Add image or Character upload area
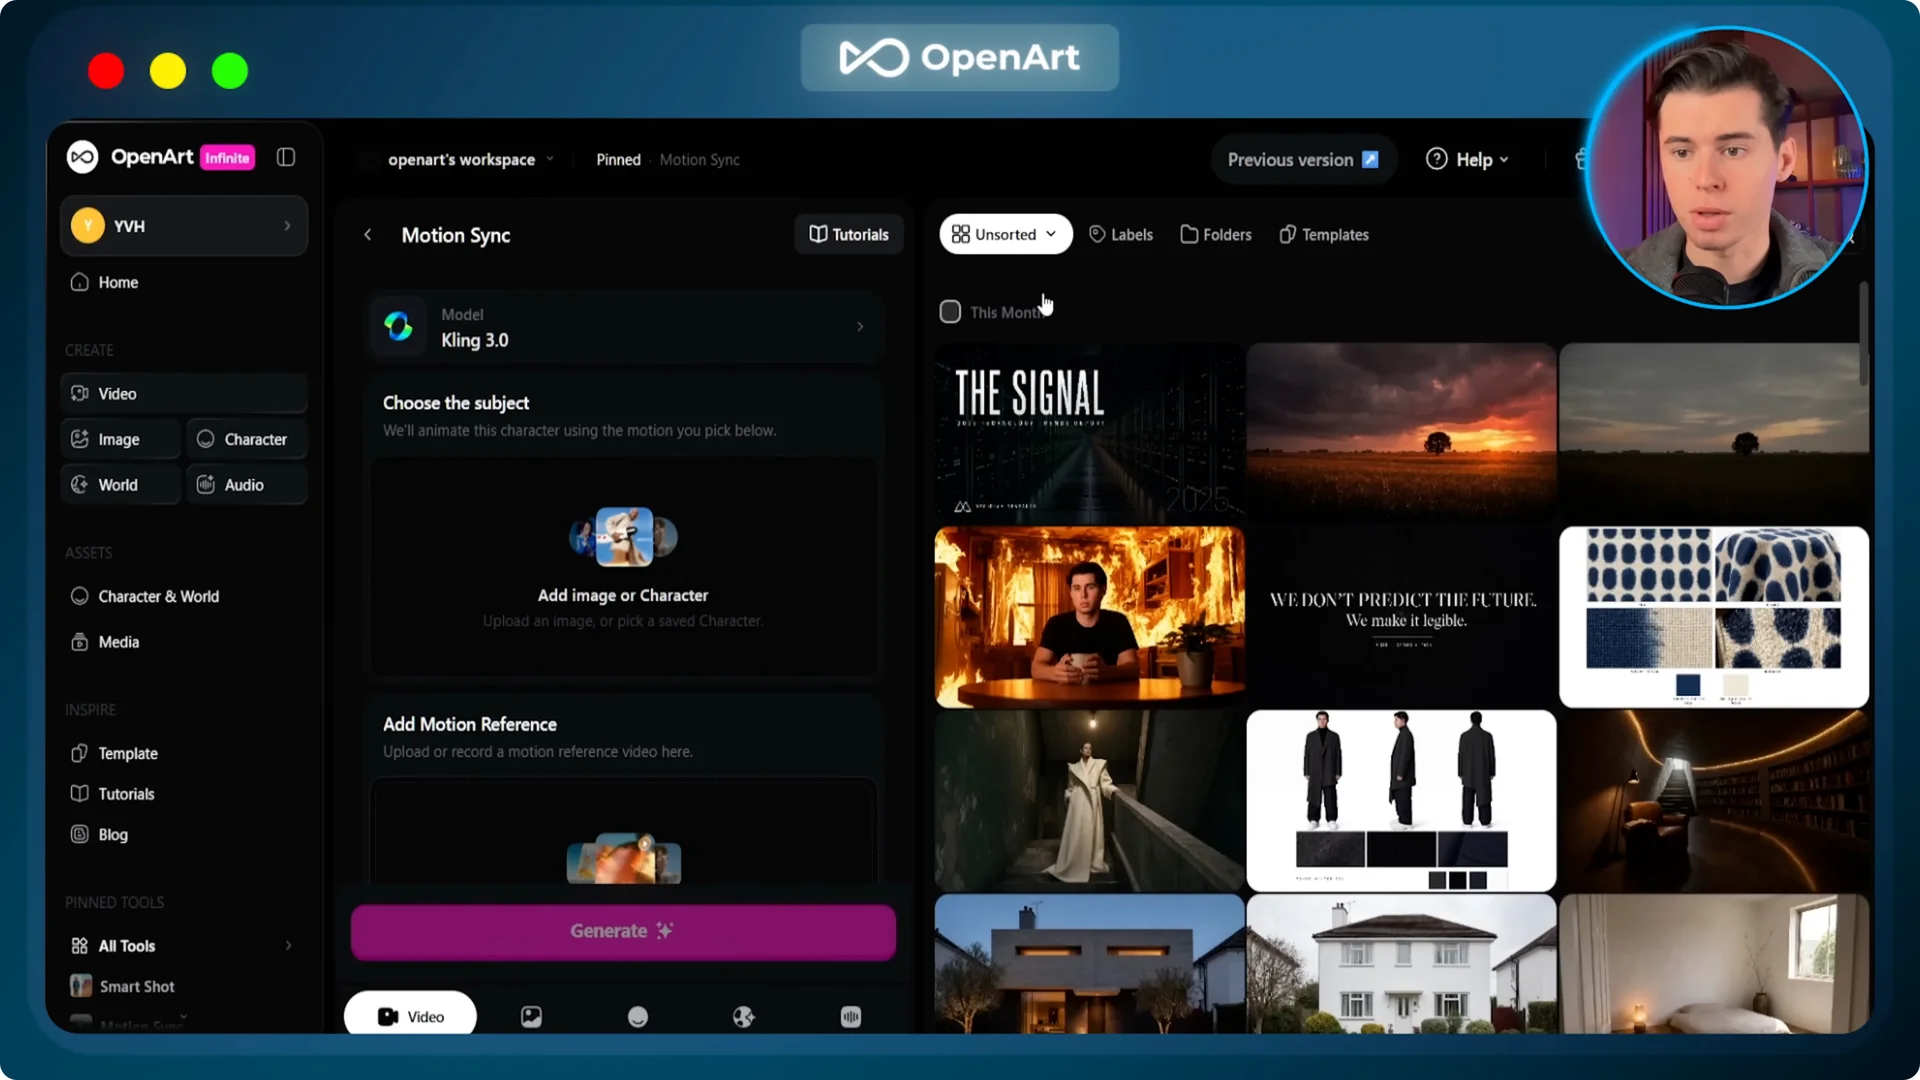The height and width of the screenshot is (1080, 1920). (624, 567)
